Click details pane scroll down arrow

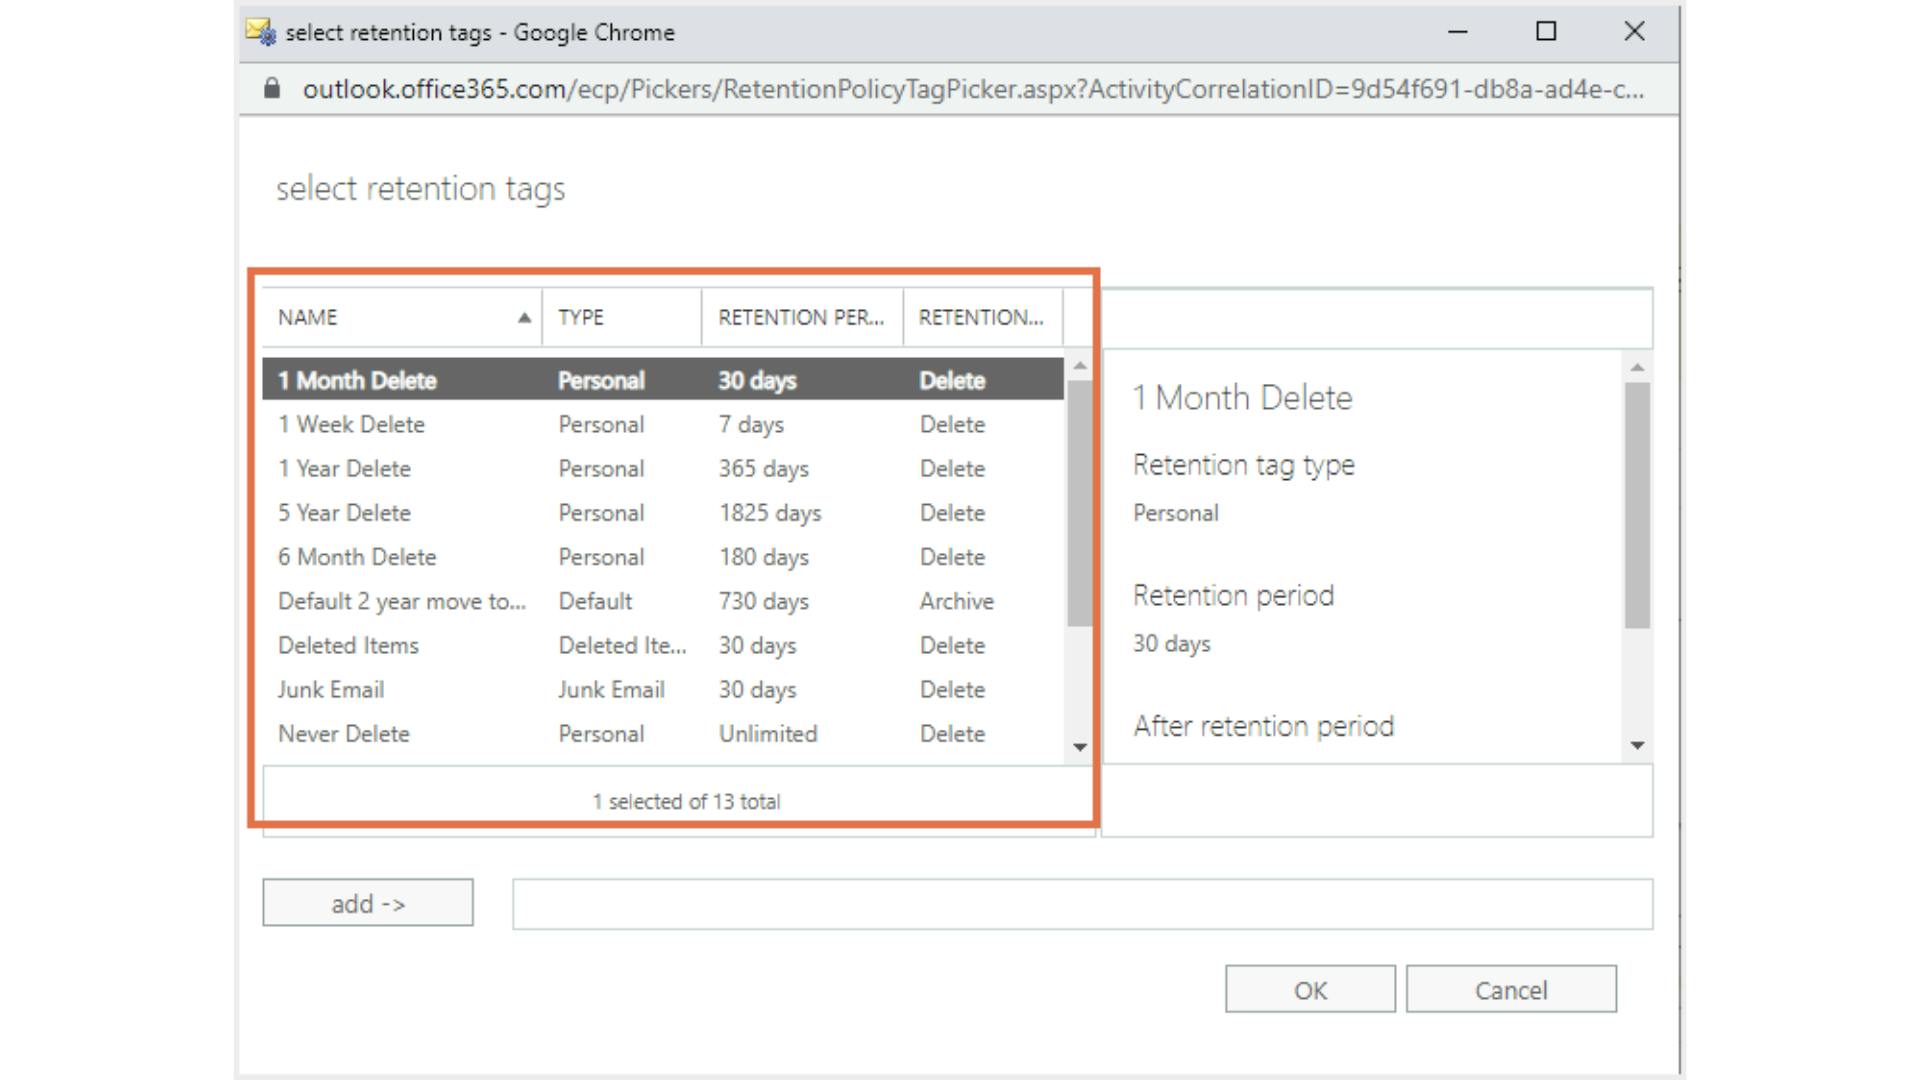[1637, 745]
